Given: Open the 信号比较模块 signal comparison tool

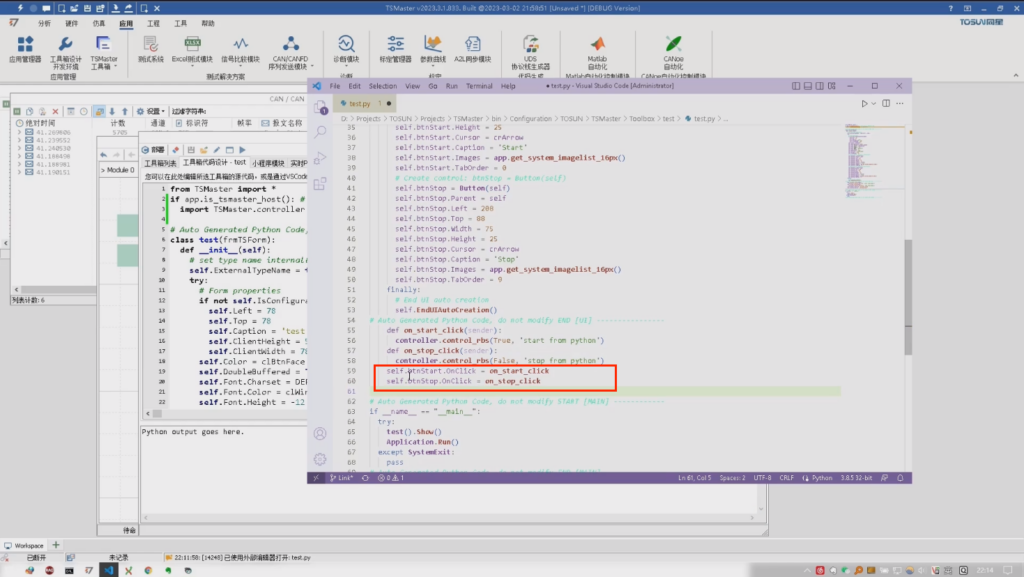Looking at the screenshot, I should pyautogui.click(x=239, y=48).
